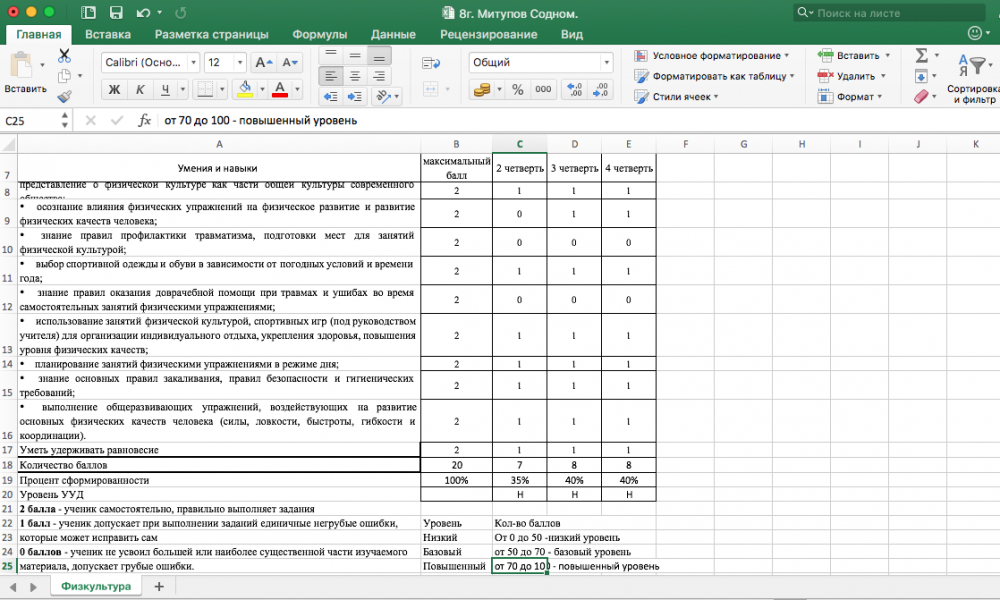Image resolution: width=1000 pixels, height=600 pixels.
Task: Insert AutoSum with the sigma icon
Action: point(922,55)
